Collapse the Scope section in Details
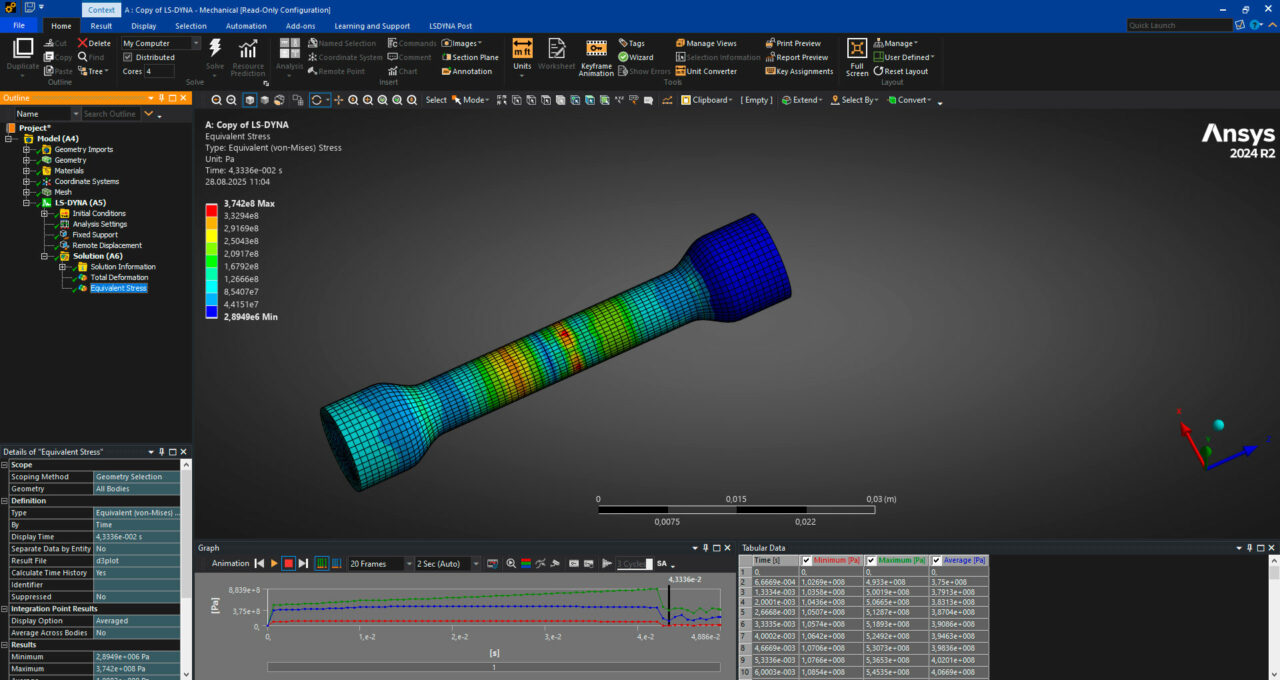 [4, 465]
